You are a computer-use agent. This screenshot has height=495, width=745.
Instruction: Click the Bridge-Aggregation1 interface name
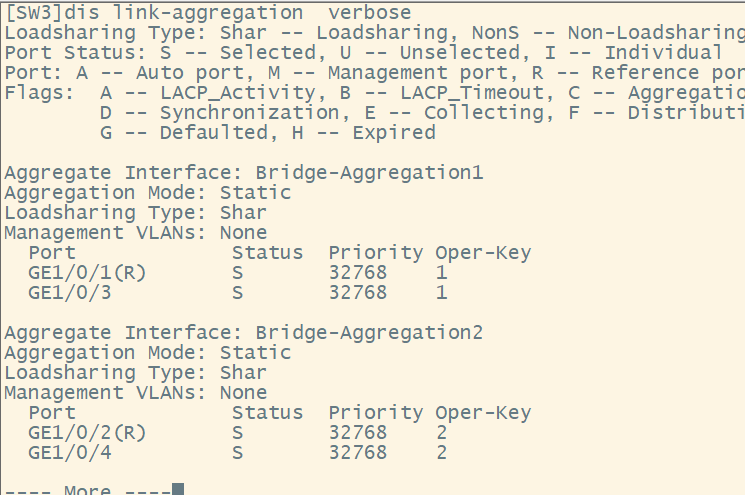(369, 172)
